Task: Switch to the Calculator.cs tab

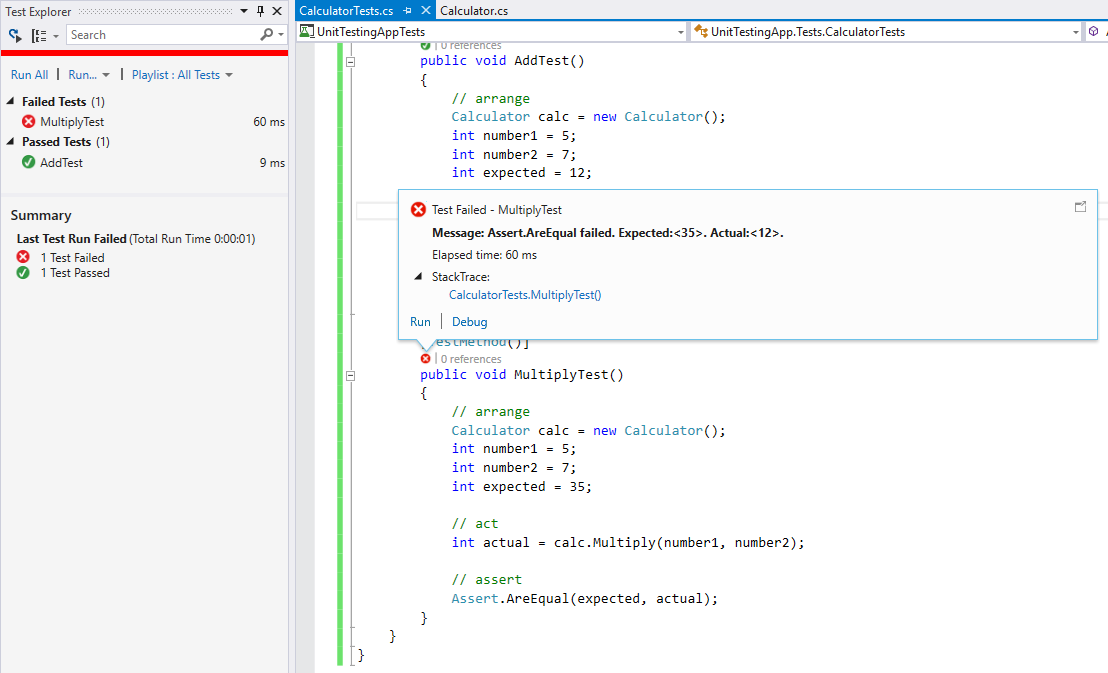Action: point(474,11)
